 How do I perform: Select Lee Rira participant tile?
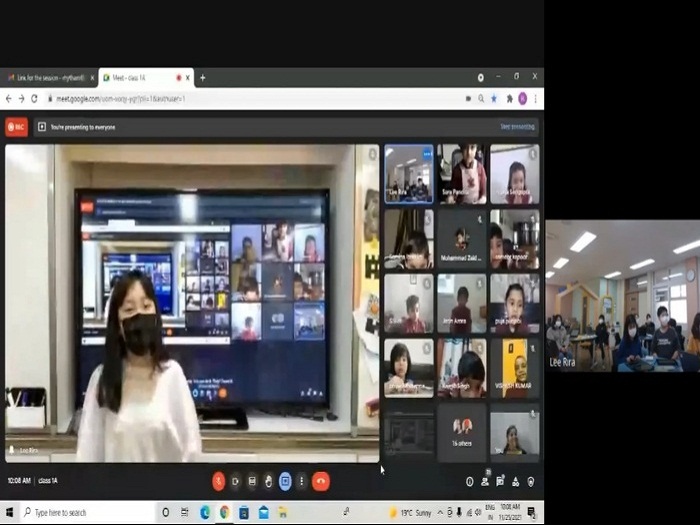tap(409, 174)
